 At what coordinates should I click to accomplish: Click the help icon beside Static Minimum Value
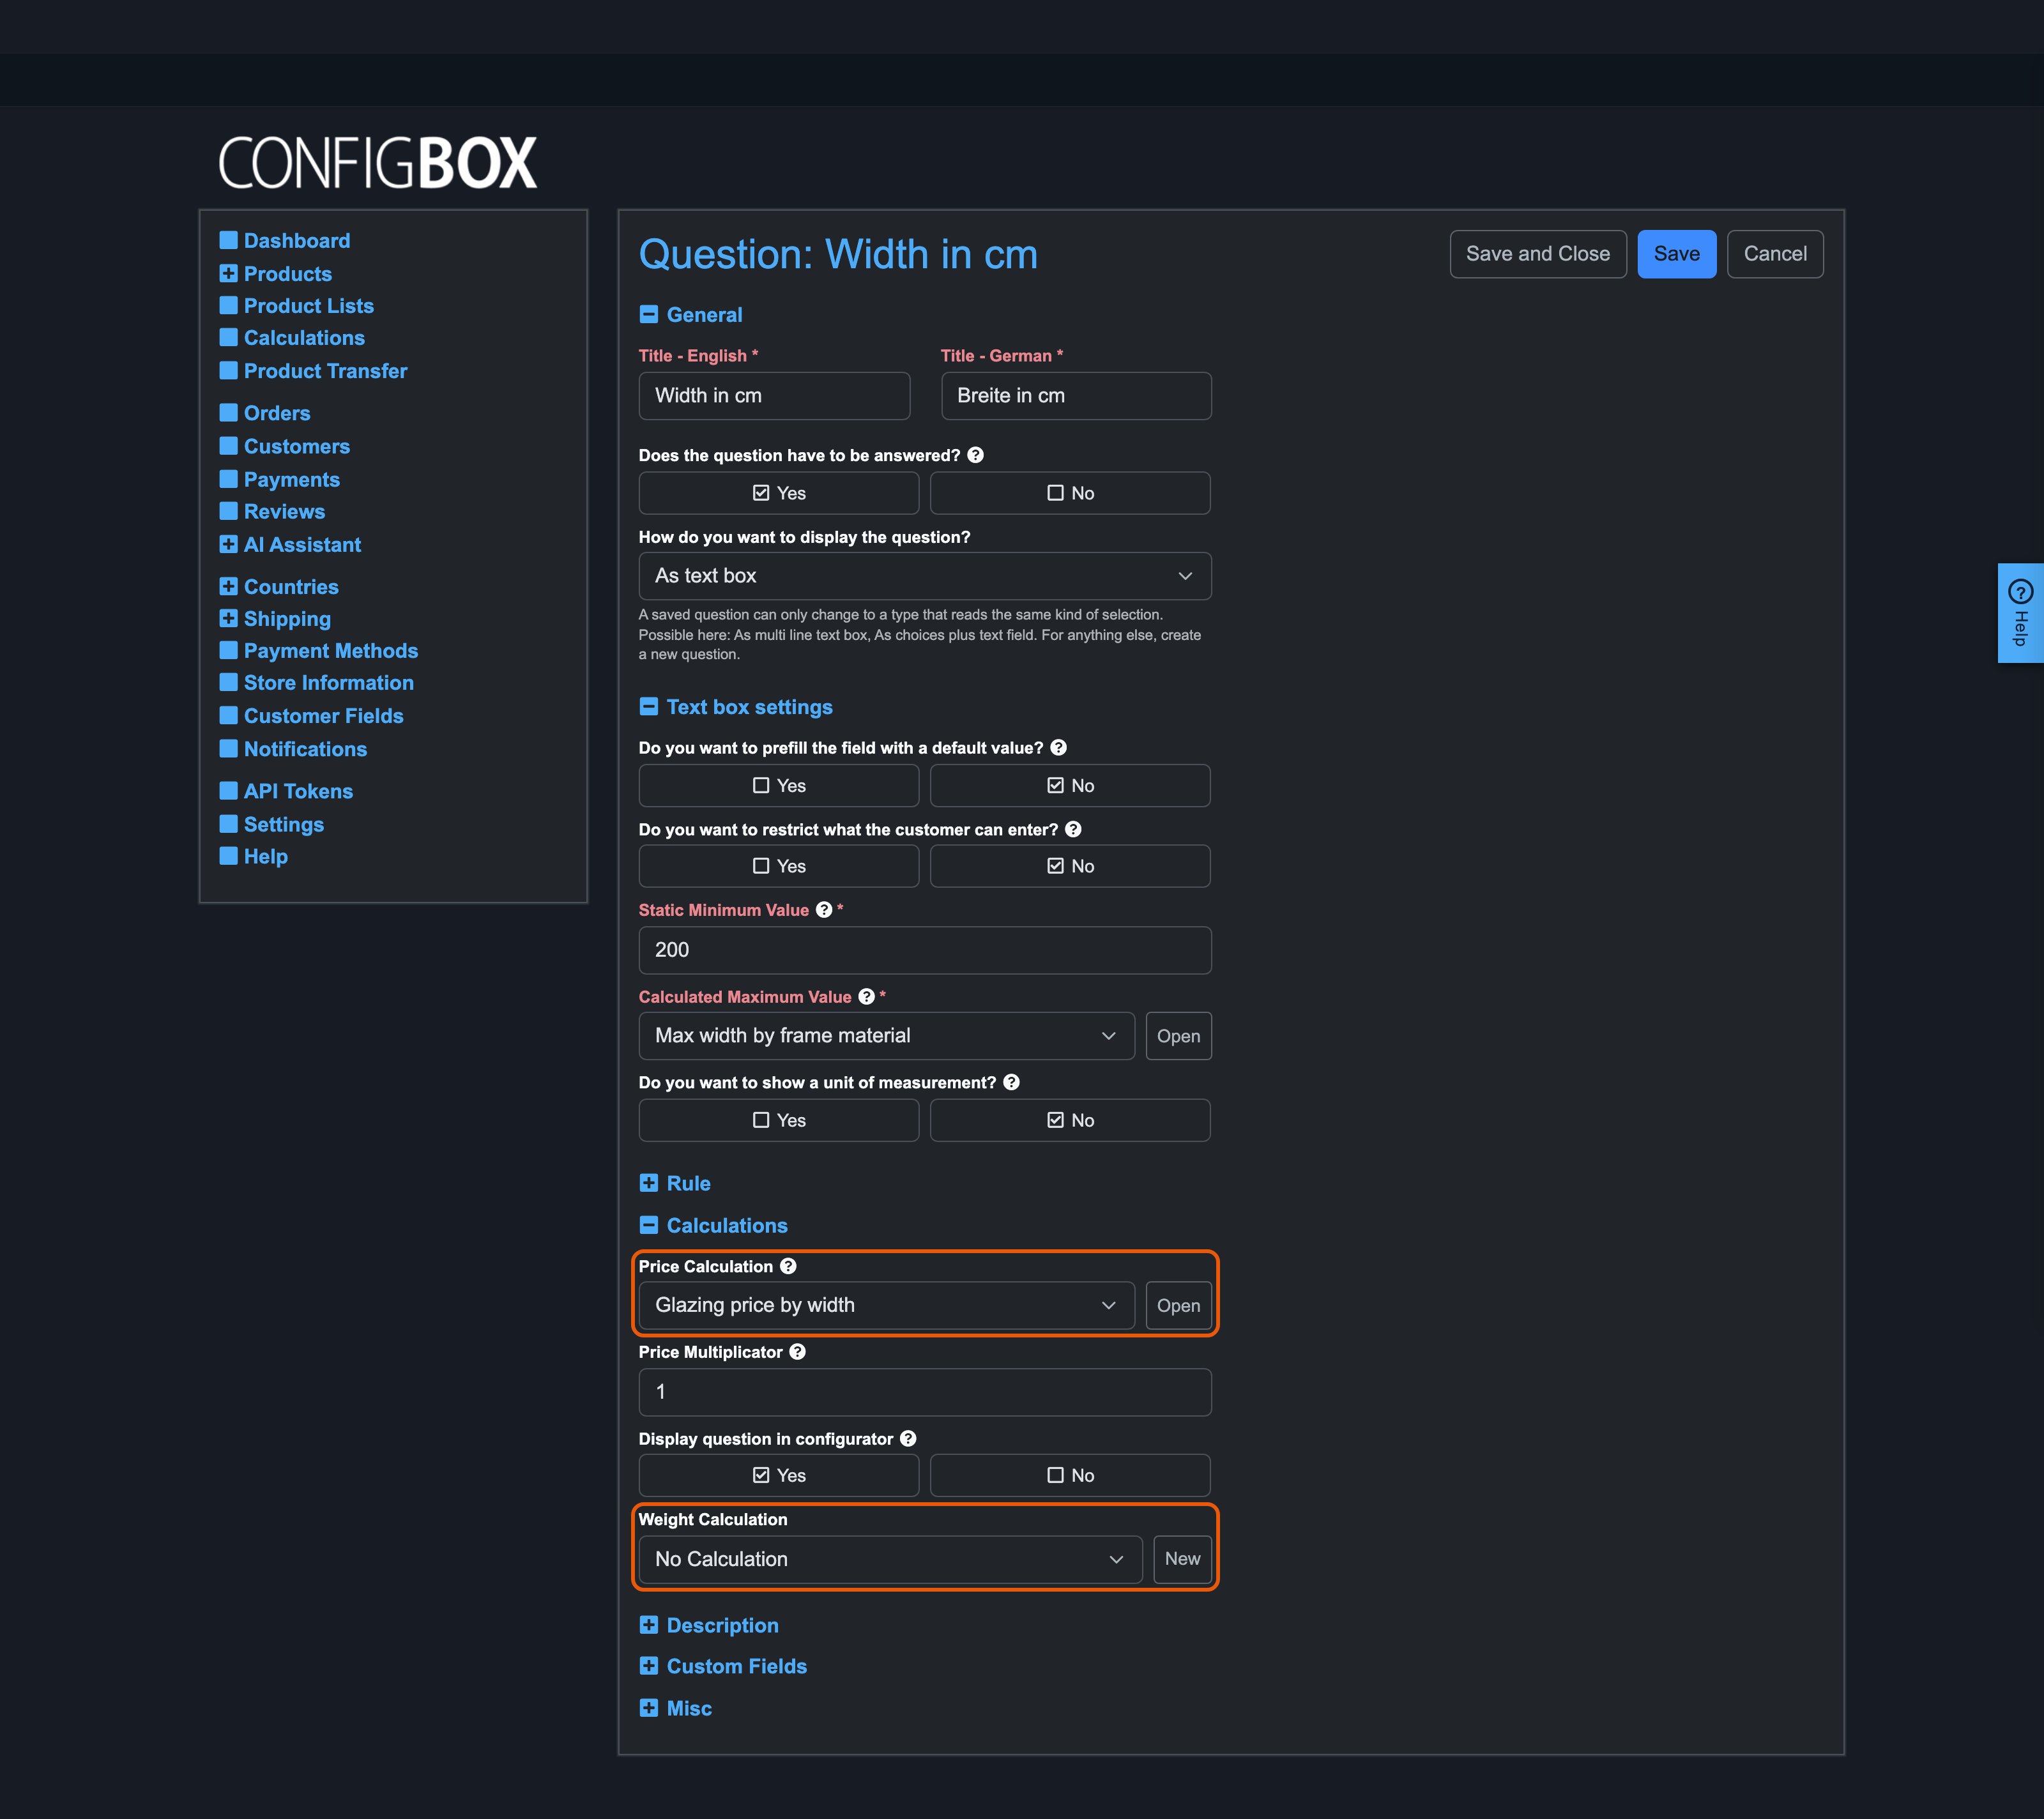point(824,910)
